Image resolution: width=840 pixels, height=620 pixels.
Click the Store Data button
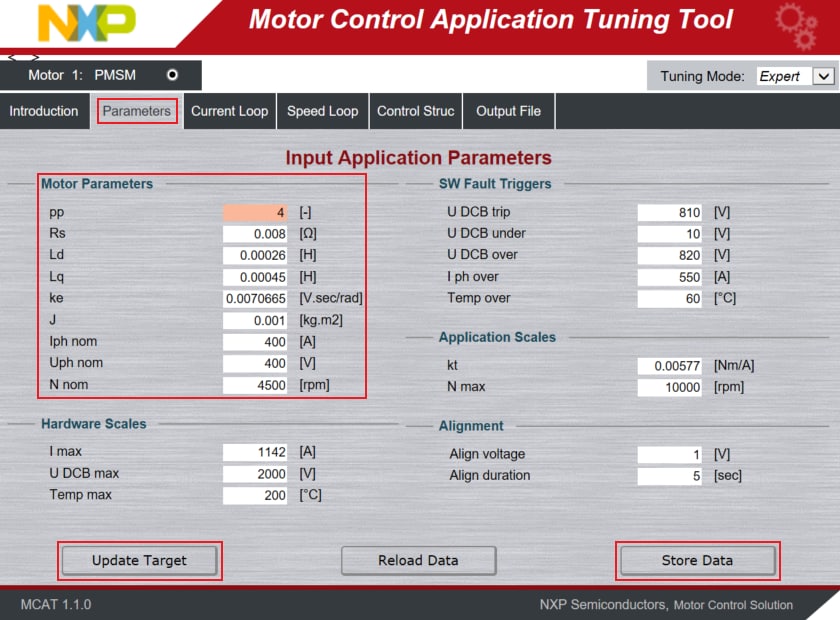coord(697,560)
